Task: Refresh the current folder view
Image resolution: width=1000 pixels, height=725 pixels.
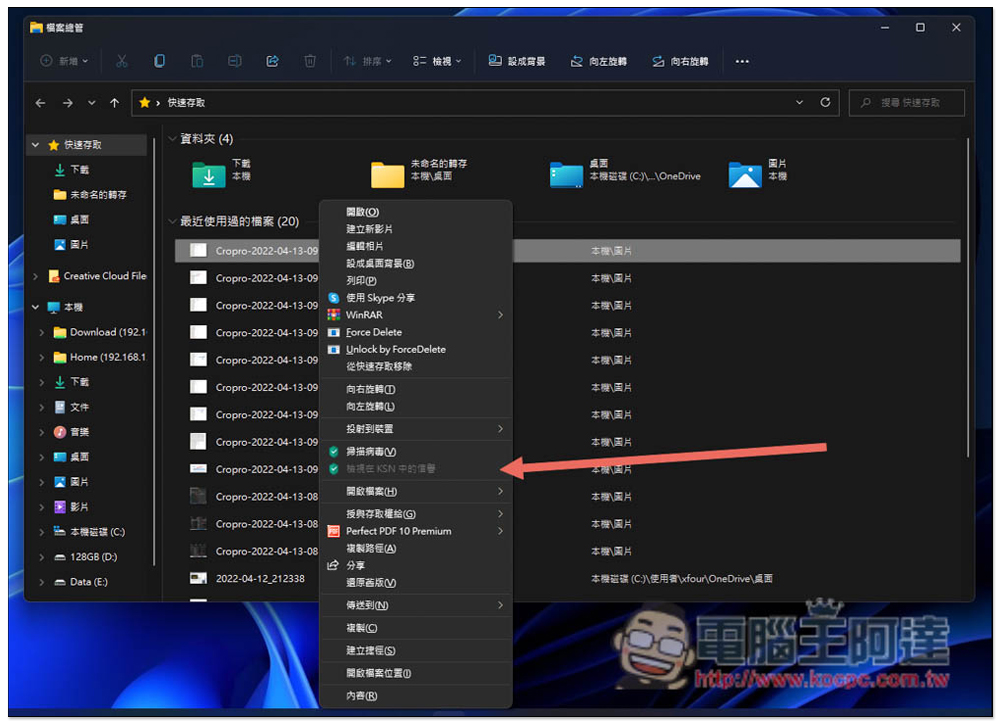Action: point(825,102)
